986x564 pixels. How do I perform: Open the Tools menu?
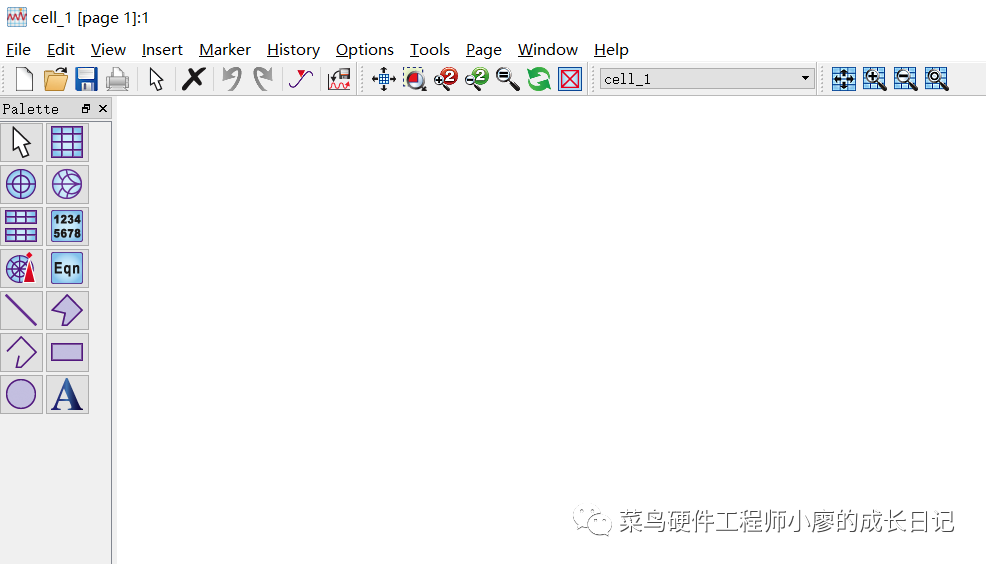click(429, 50)
